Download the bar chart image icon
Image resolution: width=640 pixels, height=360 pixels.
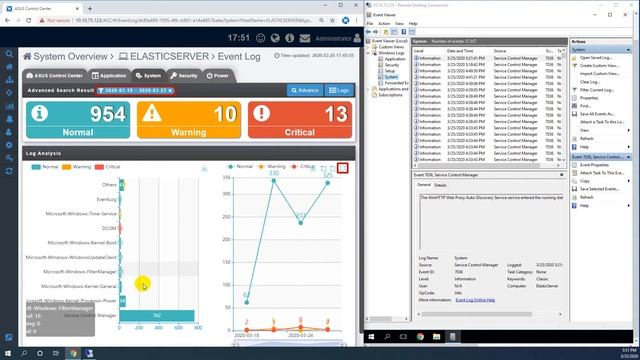[x=204, y=169]
